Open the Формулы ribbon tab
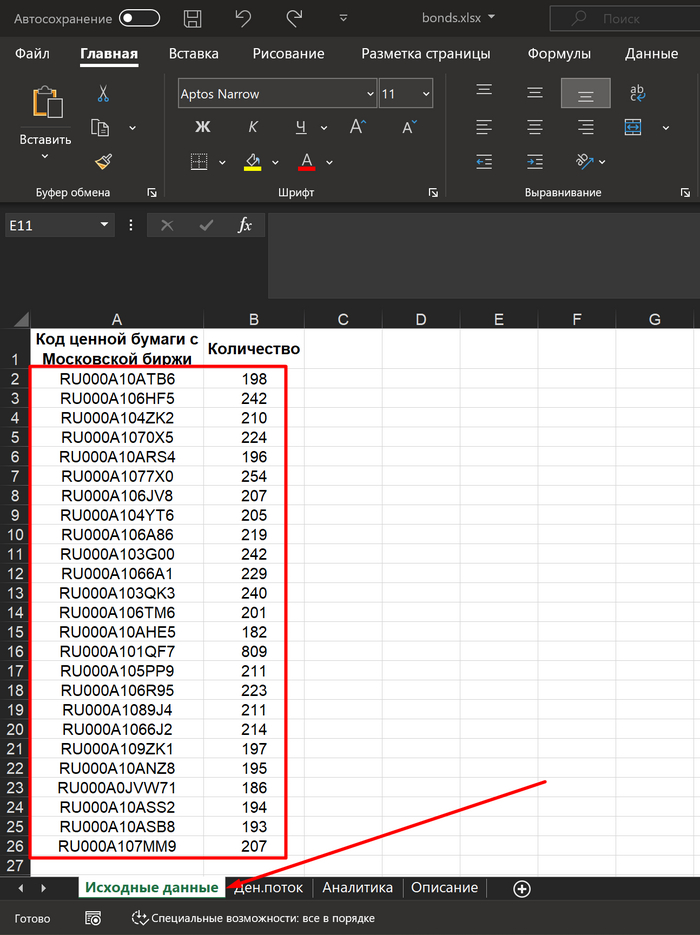The image size is (700, 935). click(x=559, y=54)
